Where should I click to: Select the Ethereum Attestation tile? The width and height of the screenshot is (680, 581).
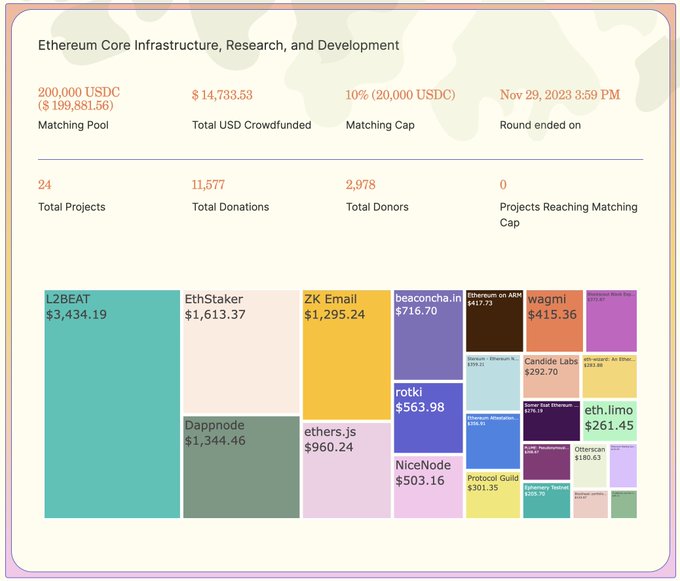(493, 441)
